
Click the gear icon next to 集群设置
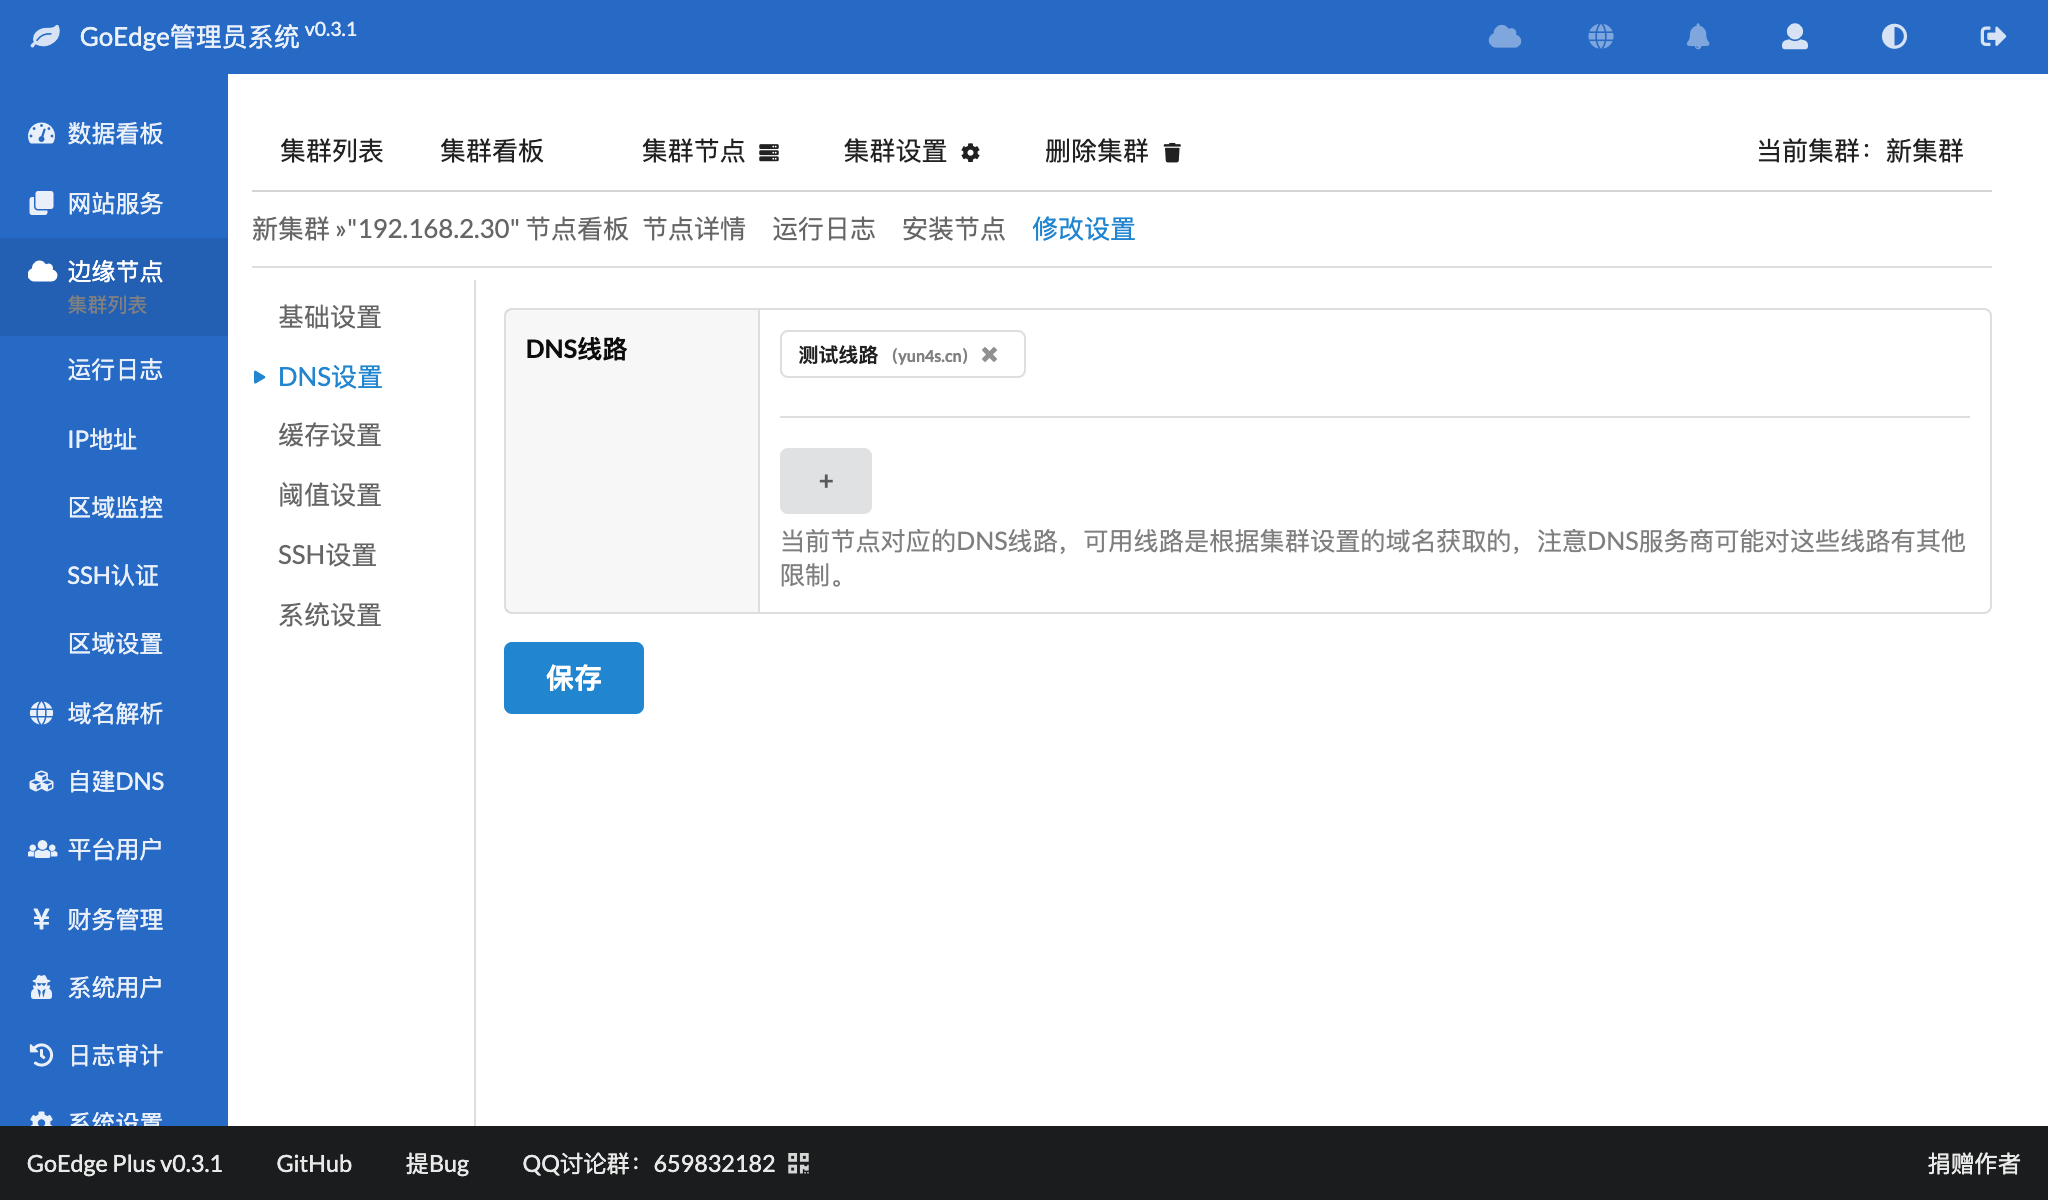tap(970, 152)
